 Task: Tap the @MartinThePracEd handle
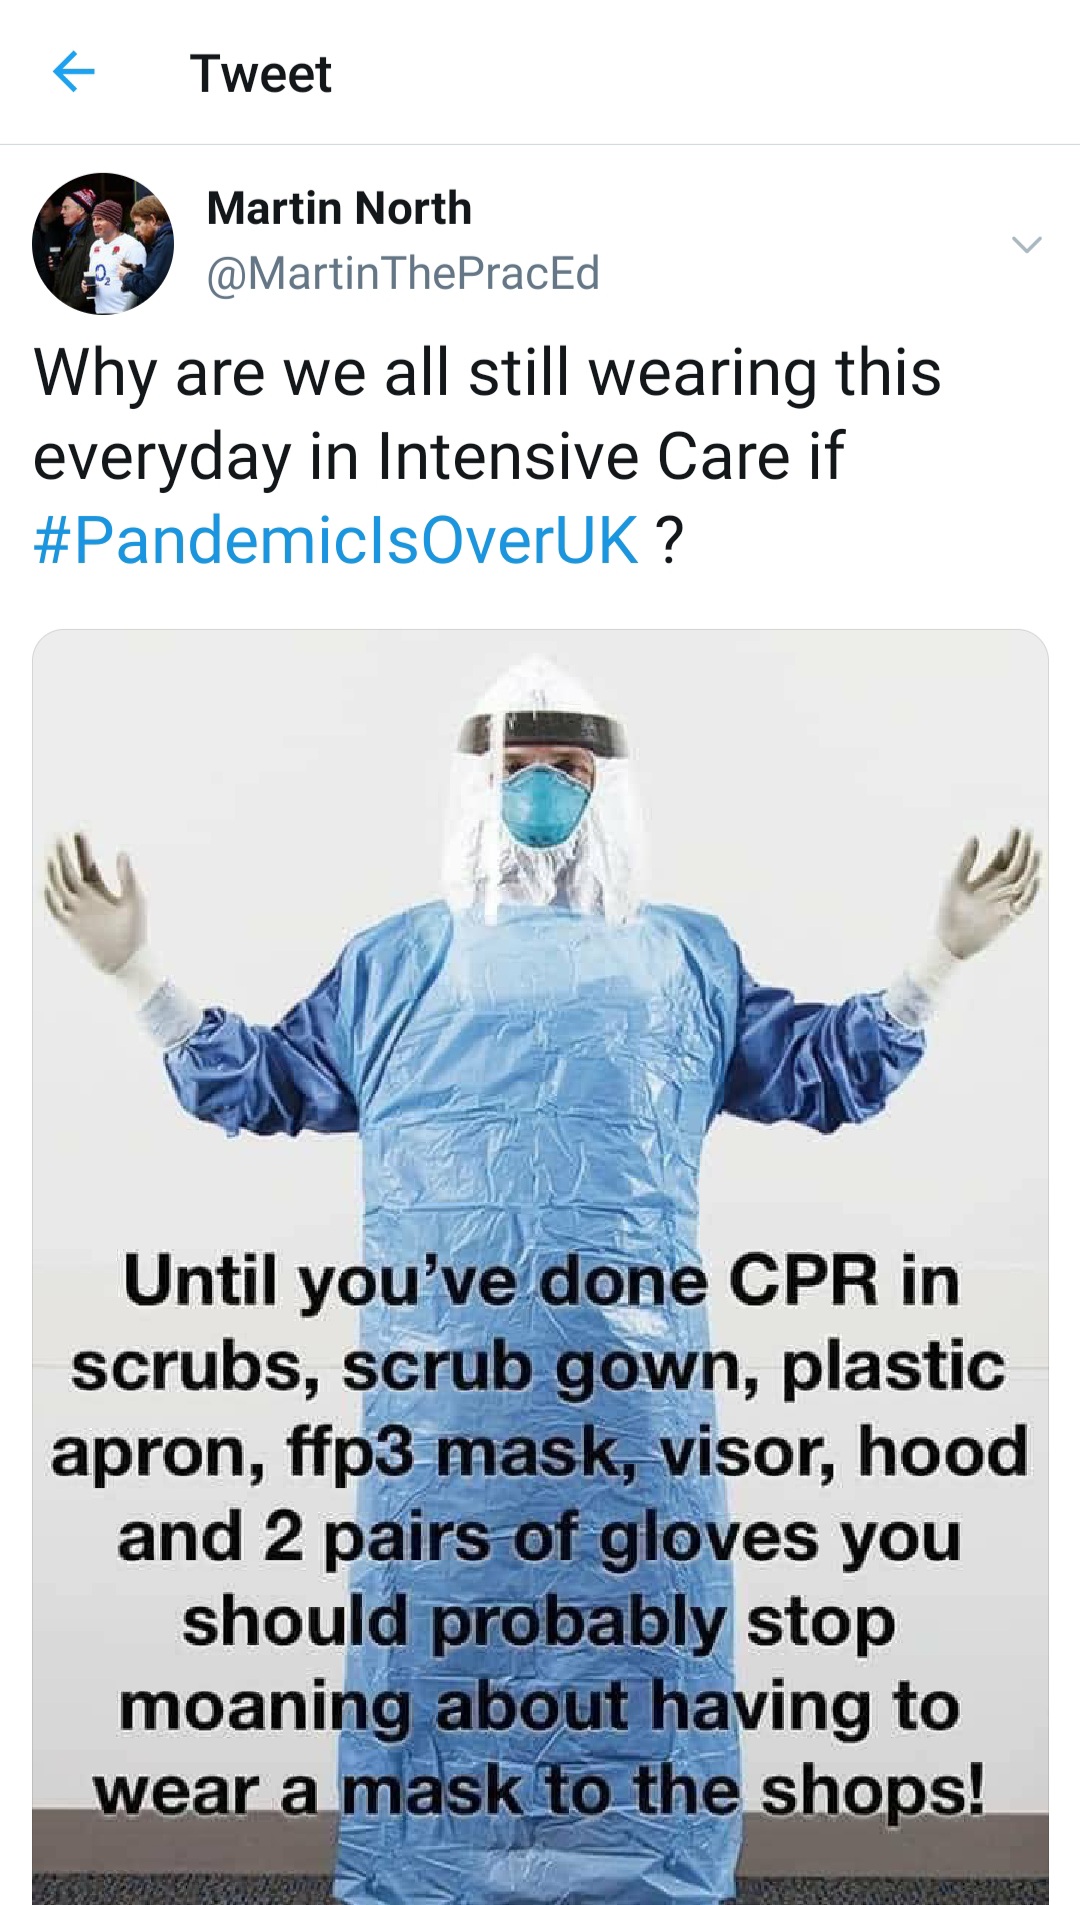pyautogui.click(x=403, y=273)
